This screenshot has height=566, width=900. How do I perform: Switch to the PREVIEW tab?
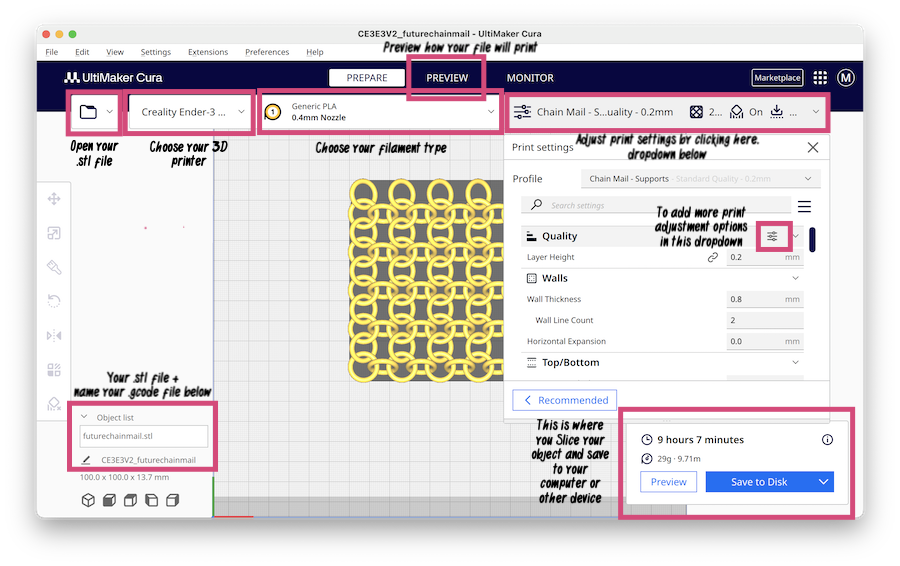(x=447, y=78)
